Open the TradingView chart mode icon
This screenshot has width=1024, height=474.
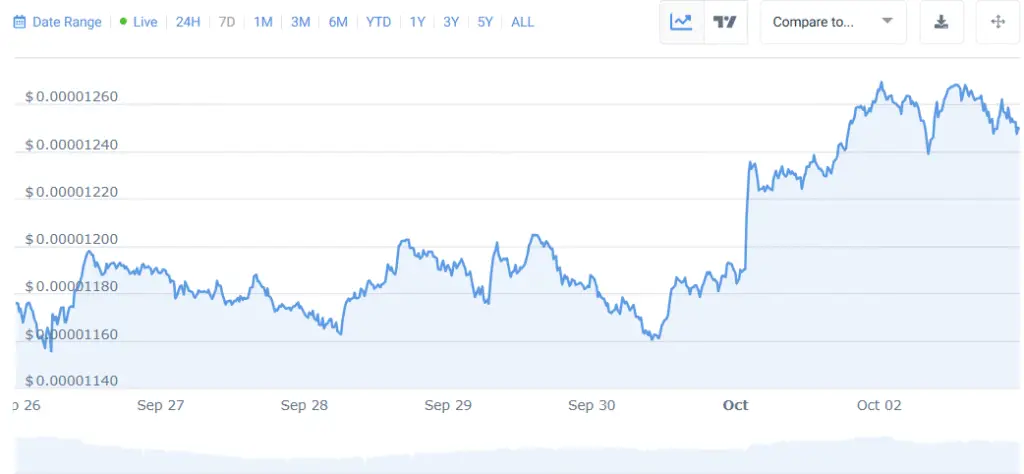tap(726, 22)
